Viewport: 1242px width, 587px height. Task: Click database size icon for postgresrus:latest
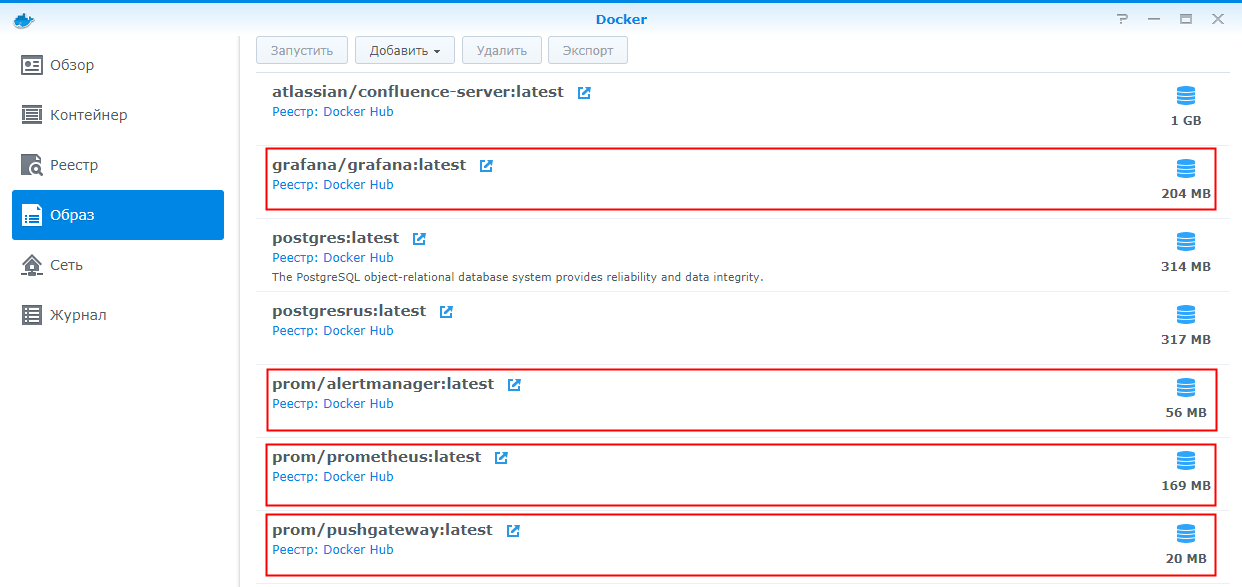1186,315
